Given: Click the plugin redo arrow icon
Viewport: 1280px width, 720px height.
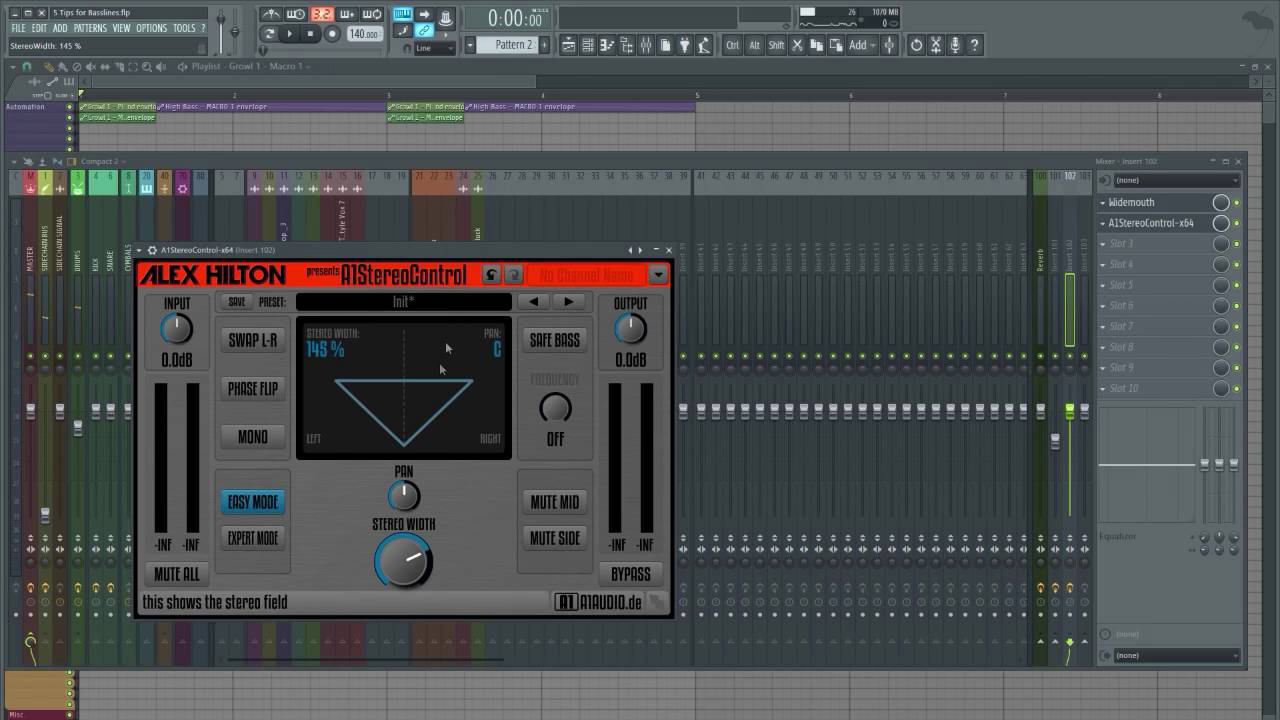Looking at the screenshot, I should [513, 274].
